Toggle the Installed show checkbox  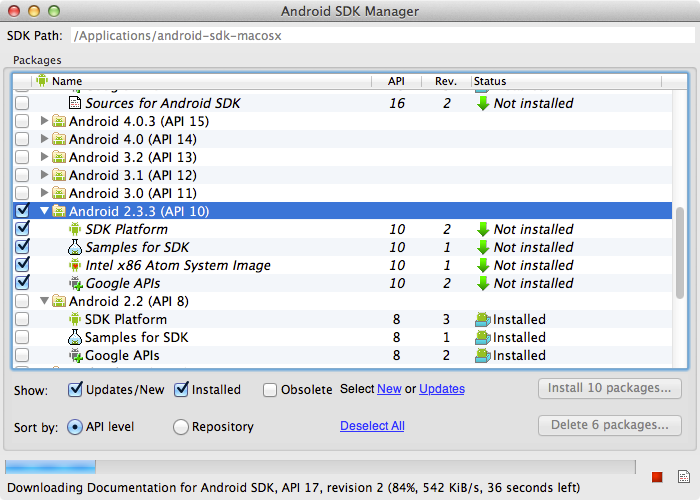[x=181, y=389]
